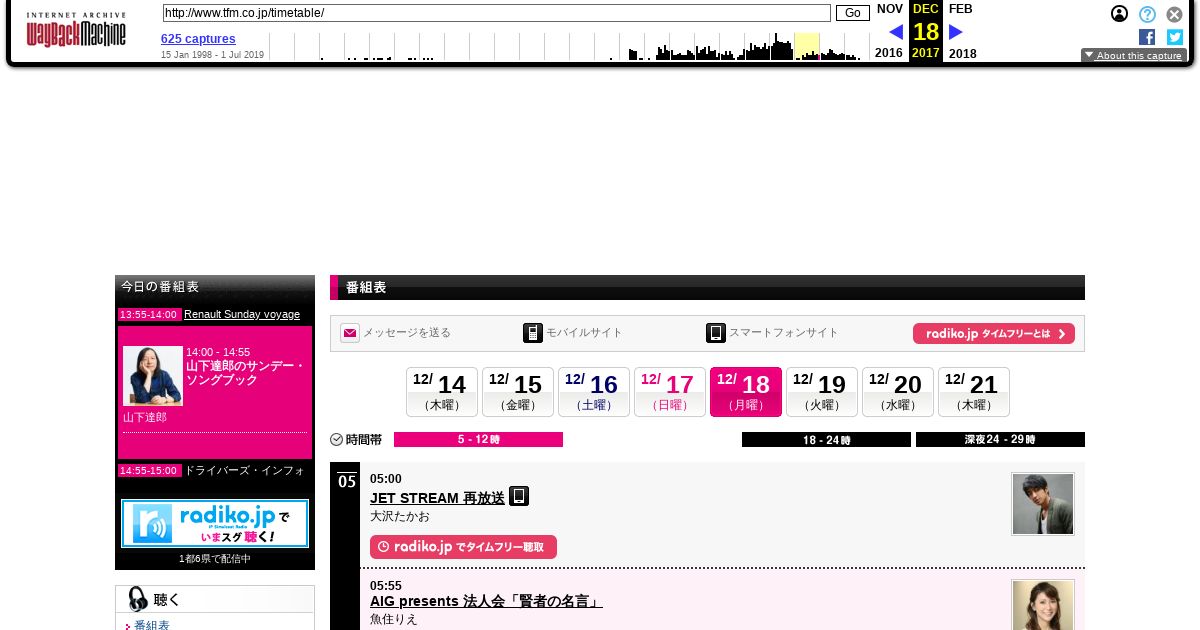1200x630 pixels.
Task: Click the smartphone site icon
Action: coord(716,333)
